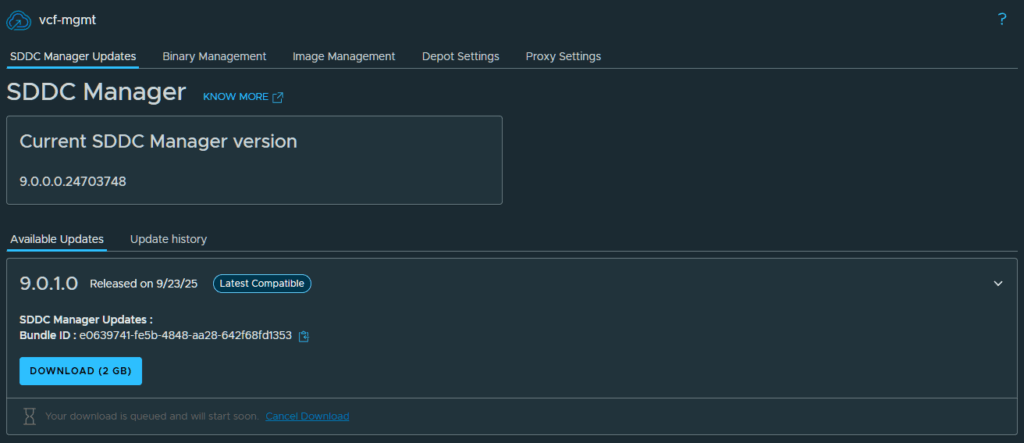The width and height of the screenshot is (1024, 443).
Task: Click the DOWNLOAD (2 GB) button
Action: [x=81, y=371]
